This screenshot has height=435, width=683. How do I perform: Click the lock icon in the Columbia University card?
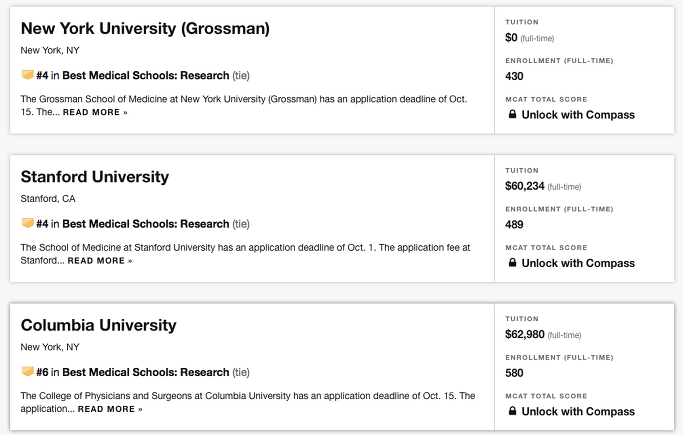point(512,411)
